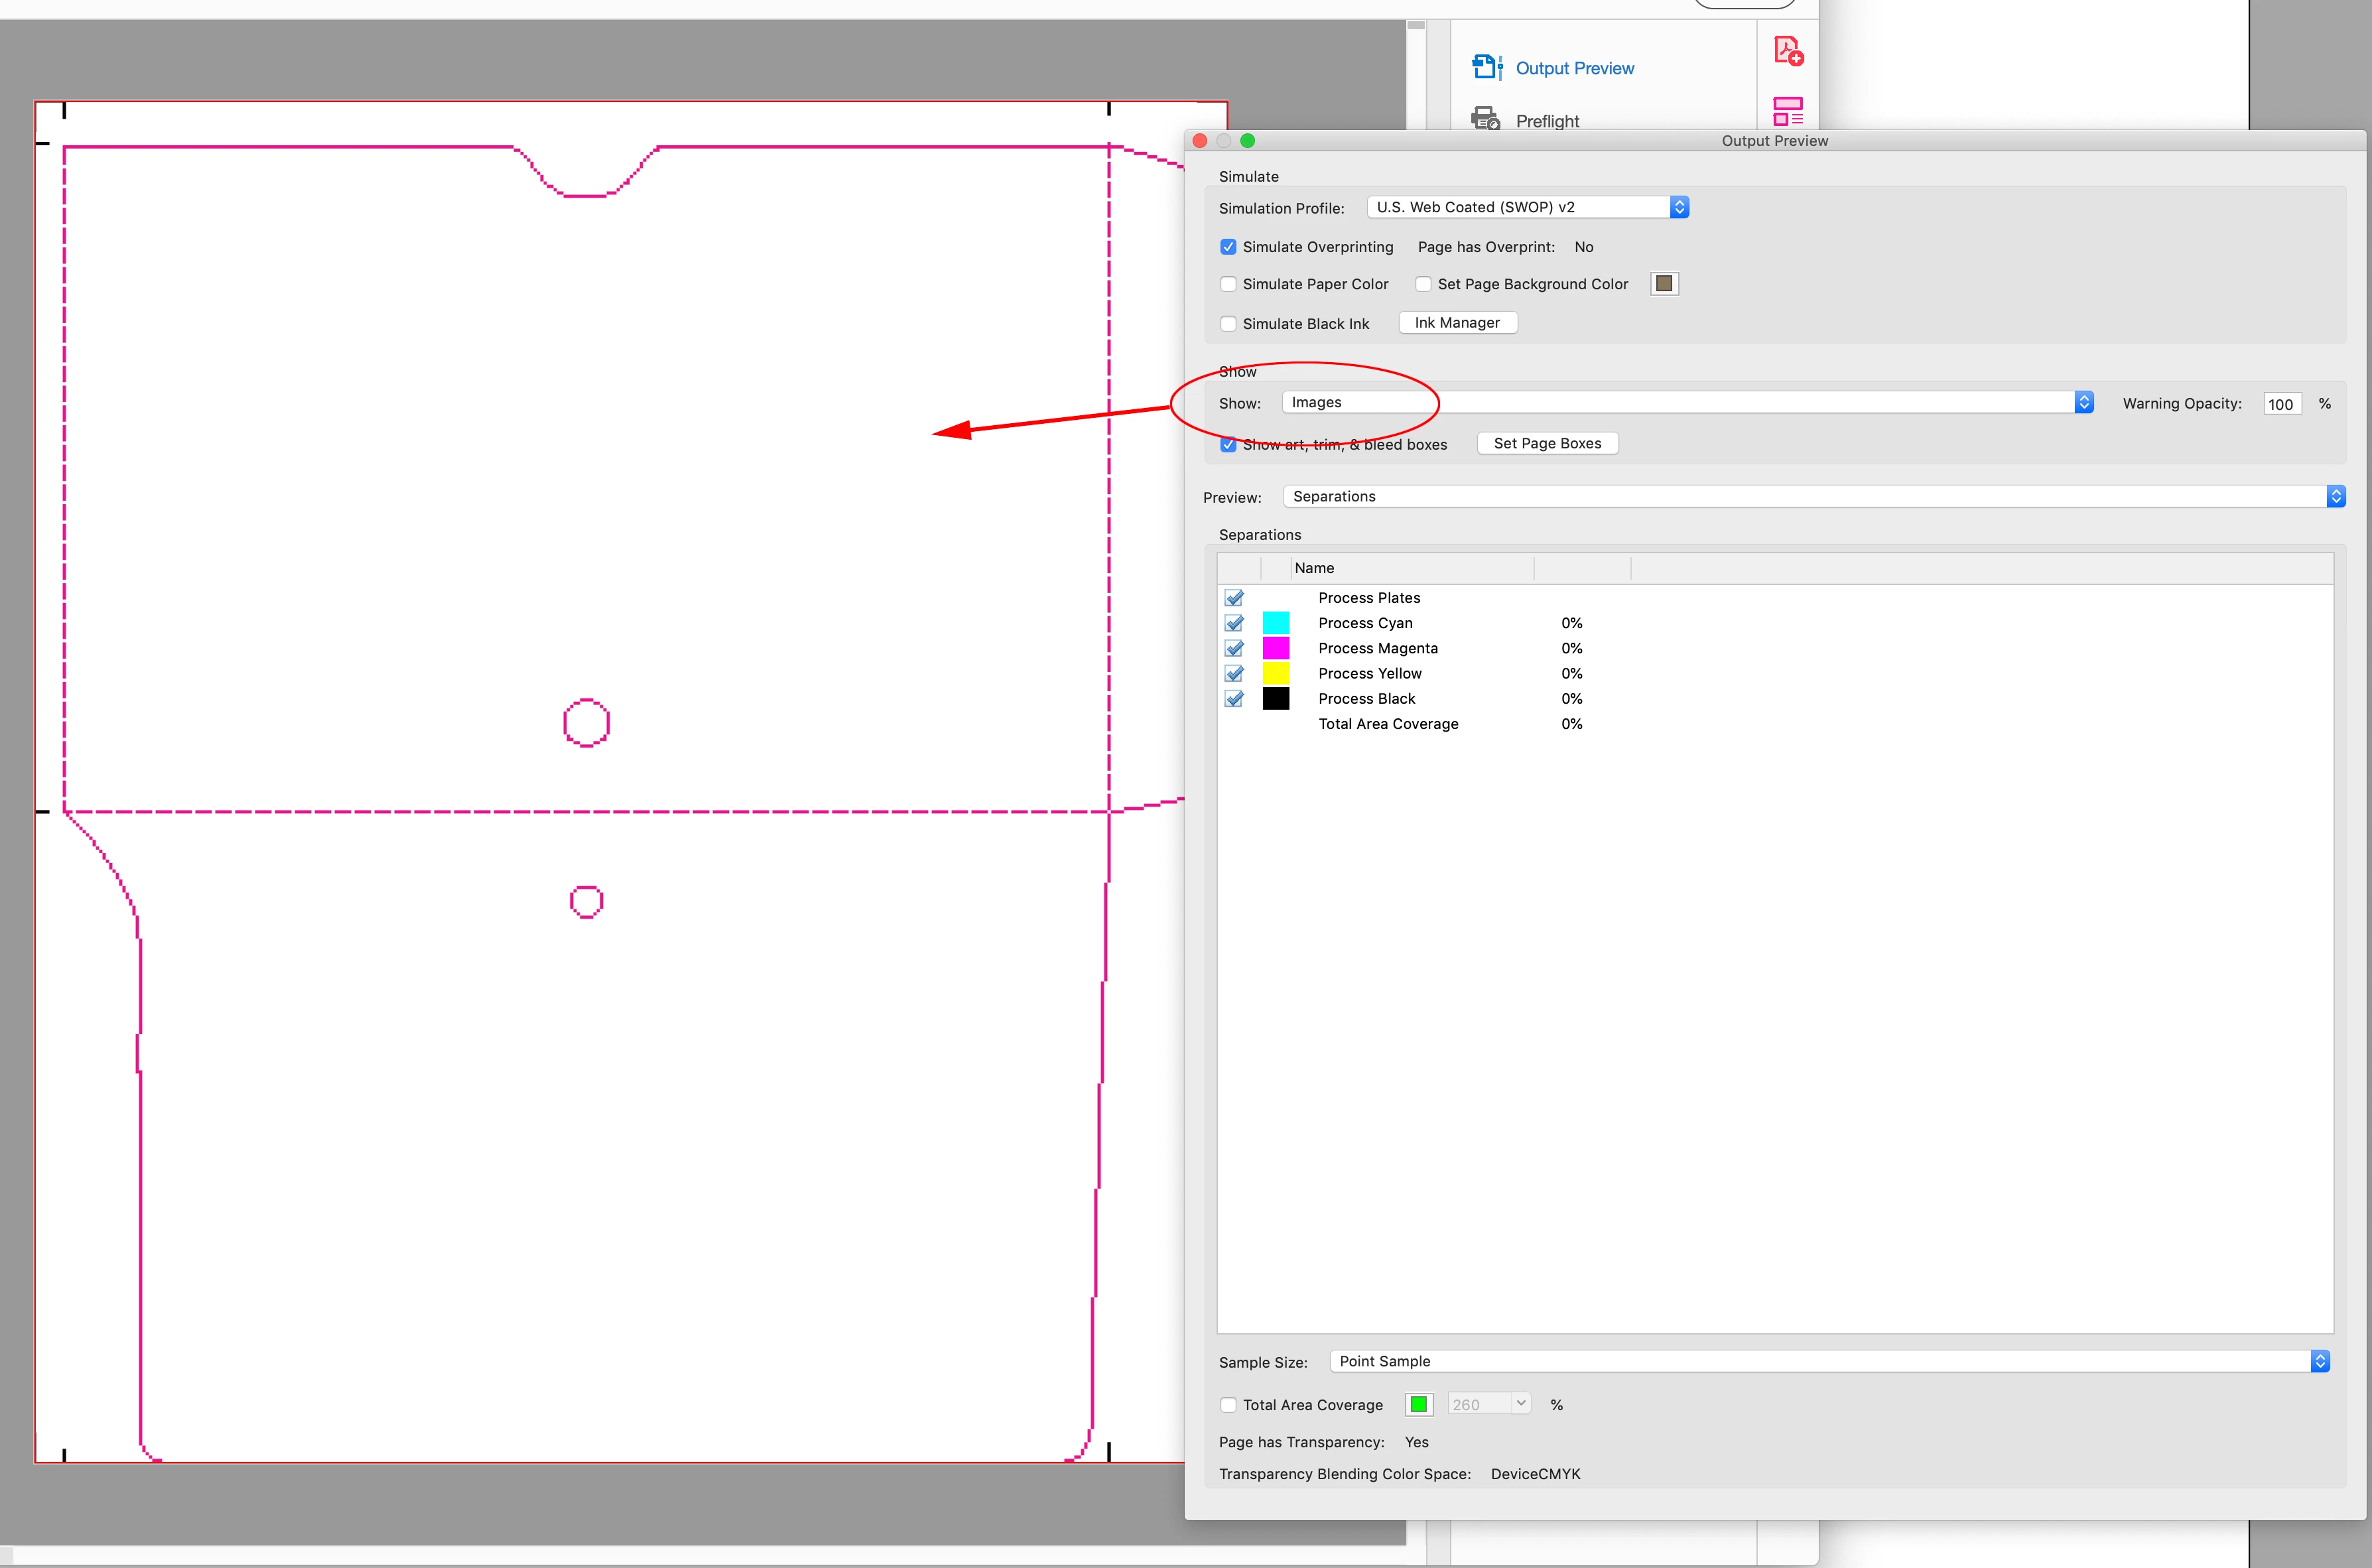
Task: Click the brown page background color swatch
Action: tap(1663, 284)
